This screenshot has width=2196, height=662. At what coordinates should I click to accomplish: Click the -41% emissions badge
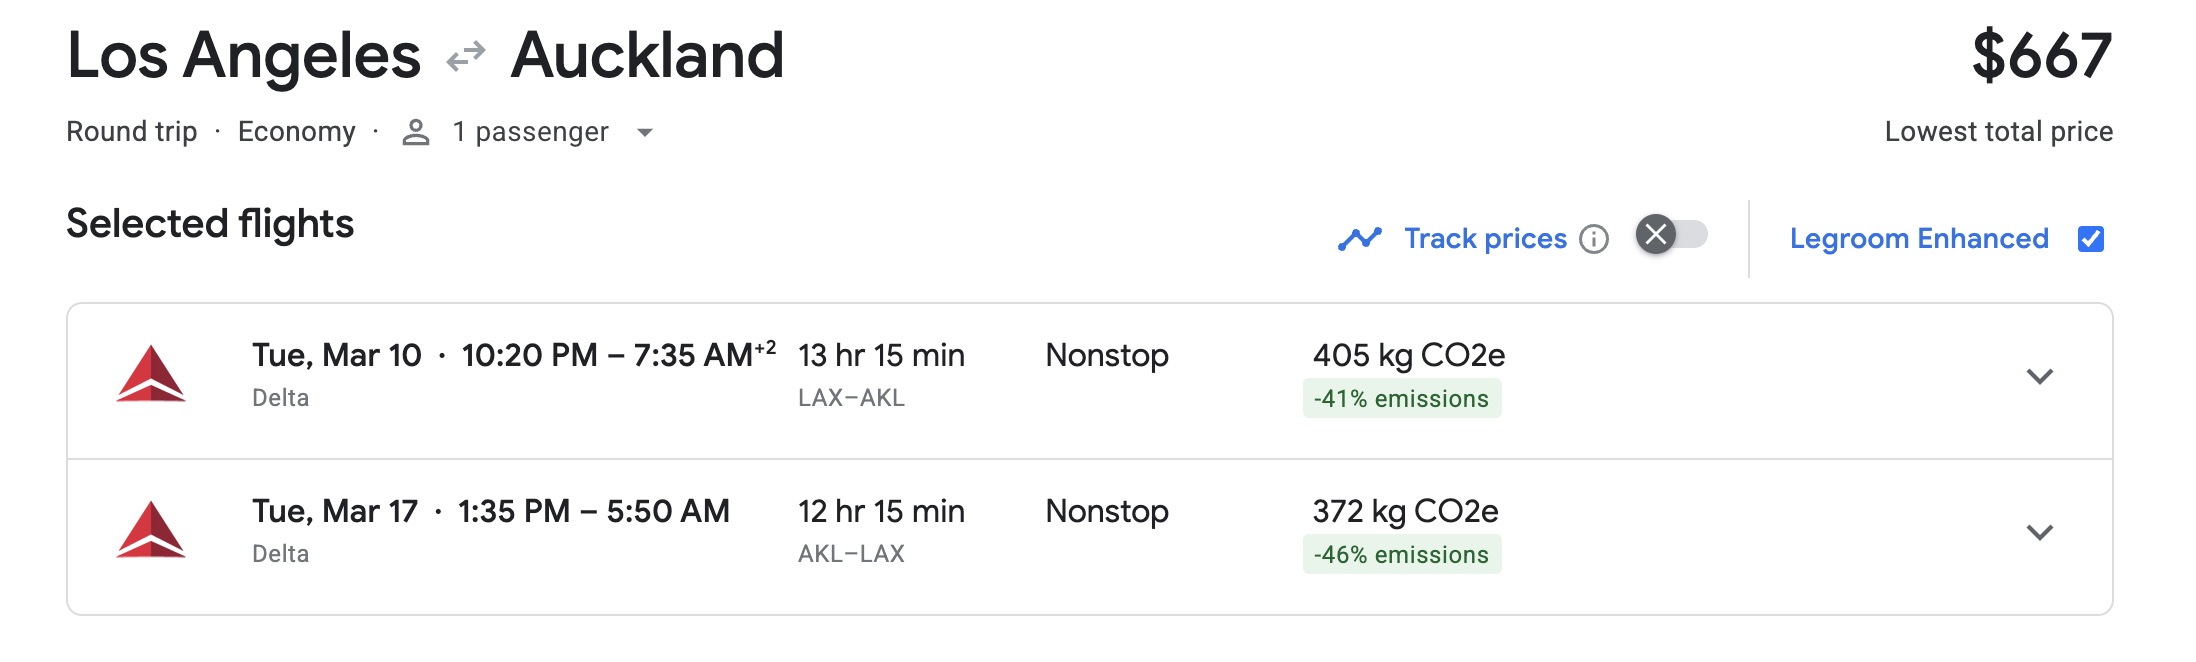(1402, 398)
